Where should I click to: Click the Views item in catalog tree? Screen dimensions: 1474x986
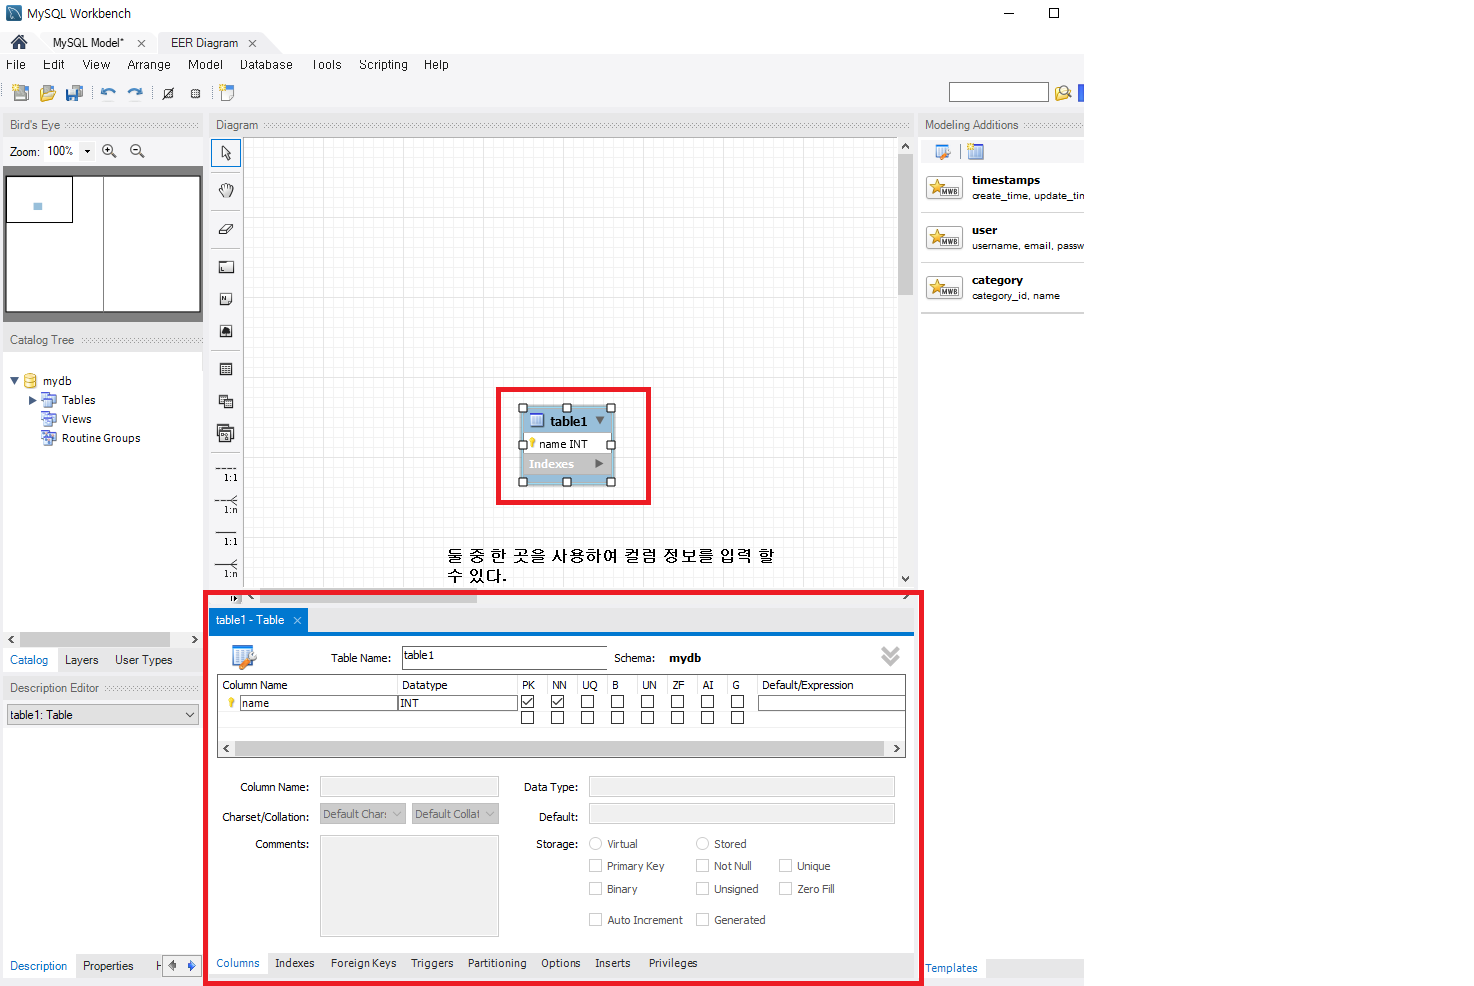point(76,419)
